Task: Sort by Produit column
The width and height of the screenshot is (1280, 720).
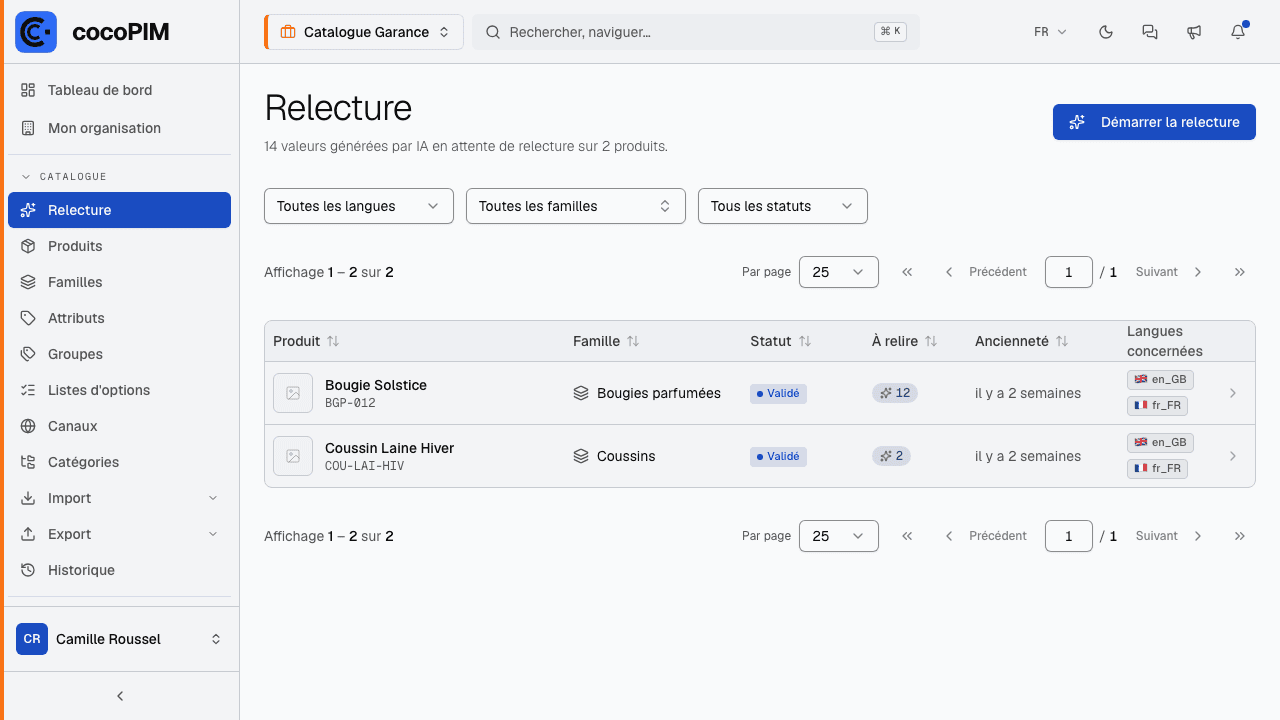Action: 306,341
